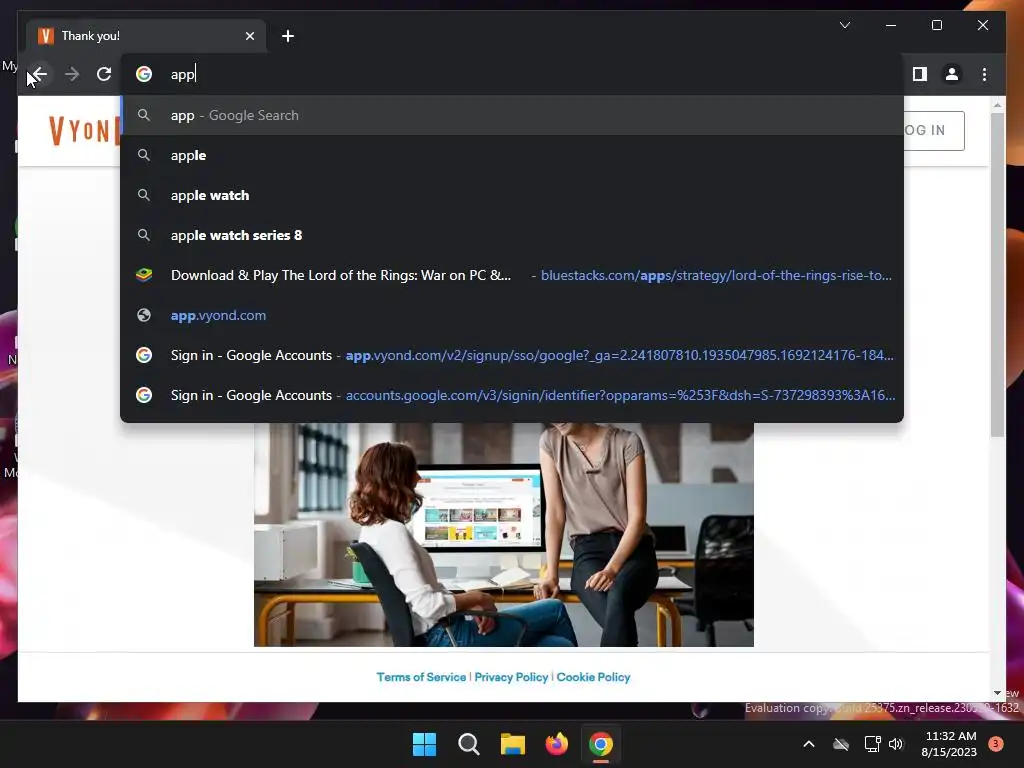
Task: Select 'apple watch series 8' suggestion
Action: [x=513, y=235]
